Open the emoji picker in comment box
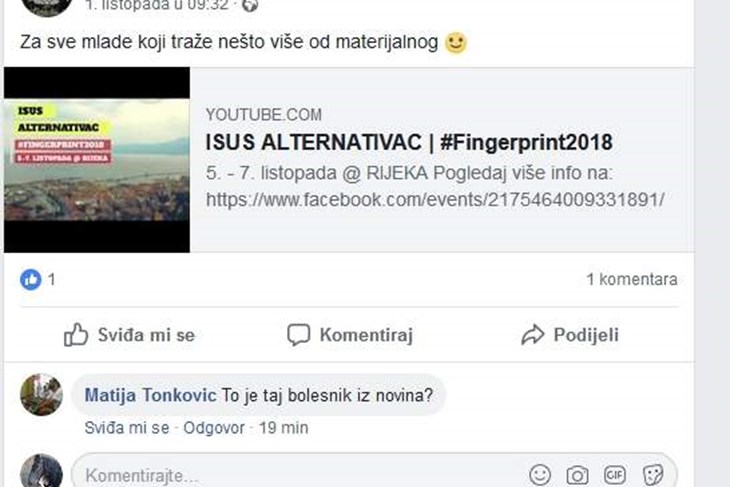730x487 pixels. click(540, 475)
